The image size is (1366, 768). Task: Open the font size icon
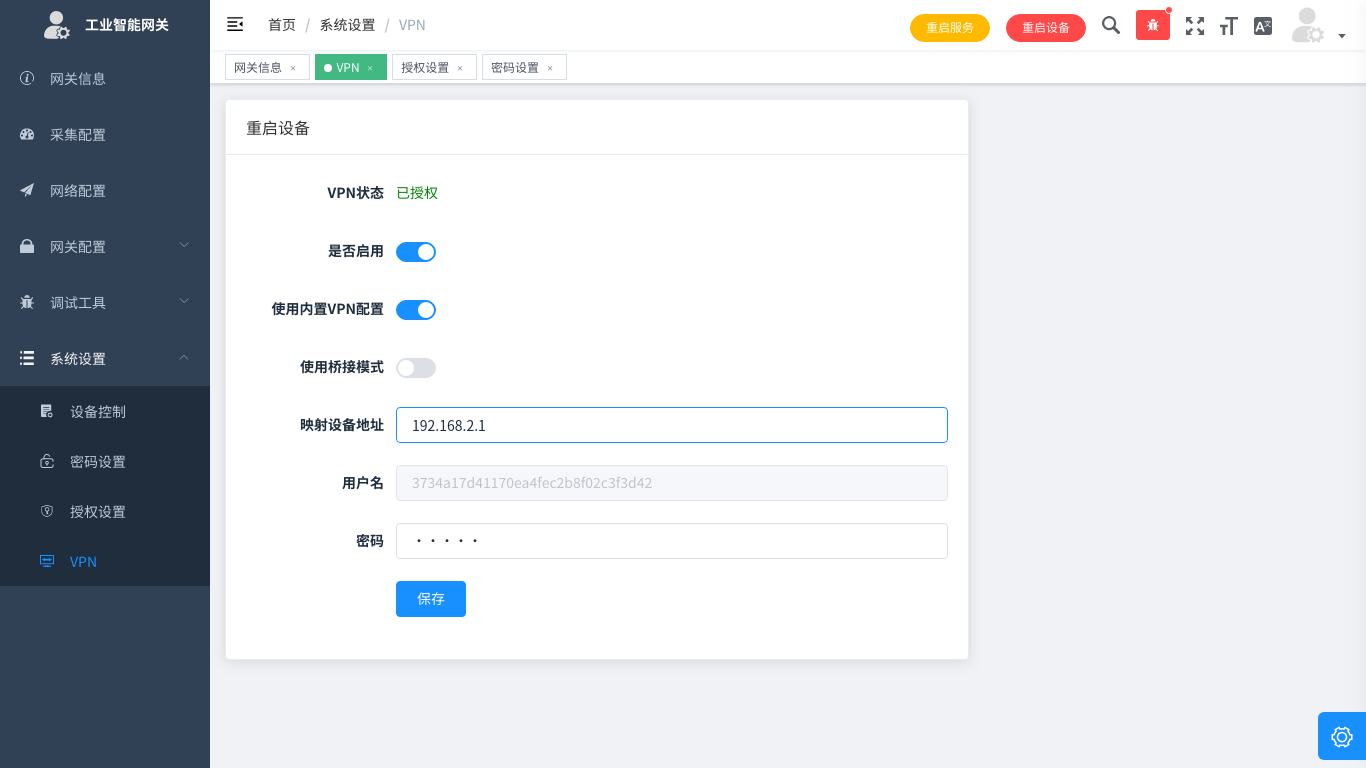1228,27
